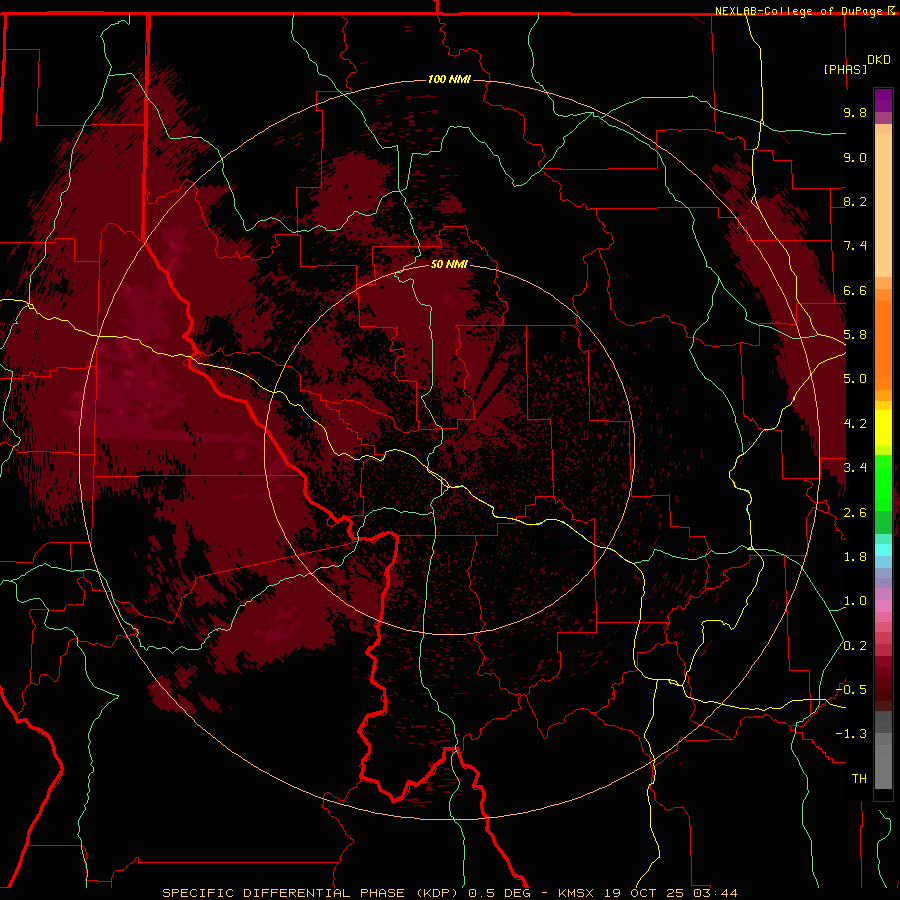The width and height of the screenshot is (900, 900).
Task: Click the 6.6 legend value
Action: tap(855, 290)
